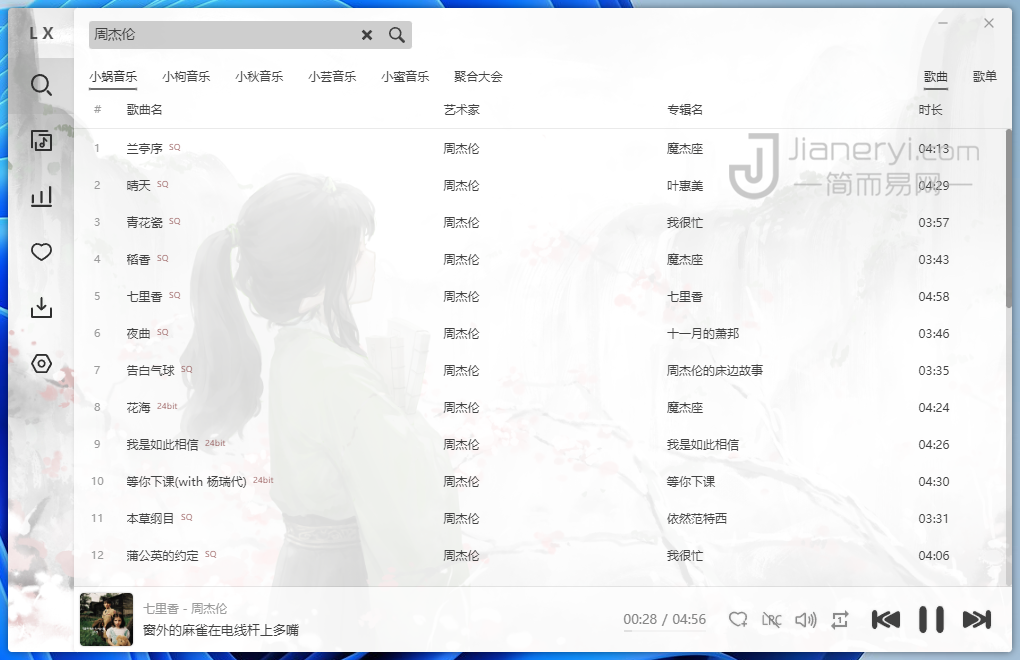Select song 本草纲目 in the list
This screenshot has height=660, width=1020.
pos(150,519)
